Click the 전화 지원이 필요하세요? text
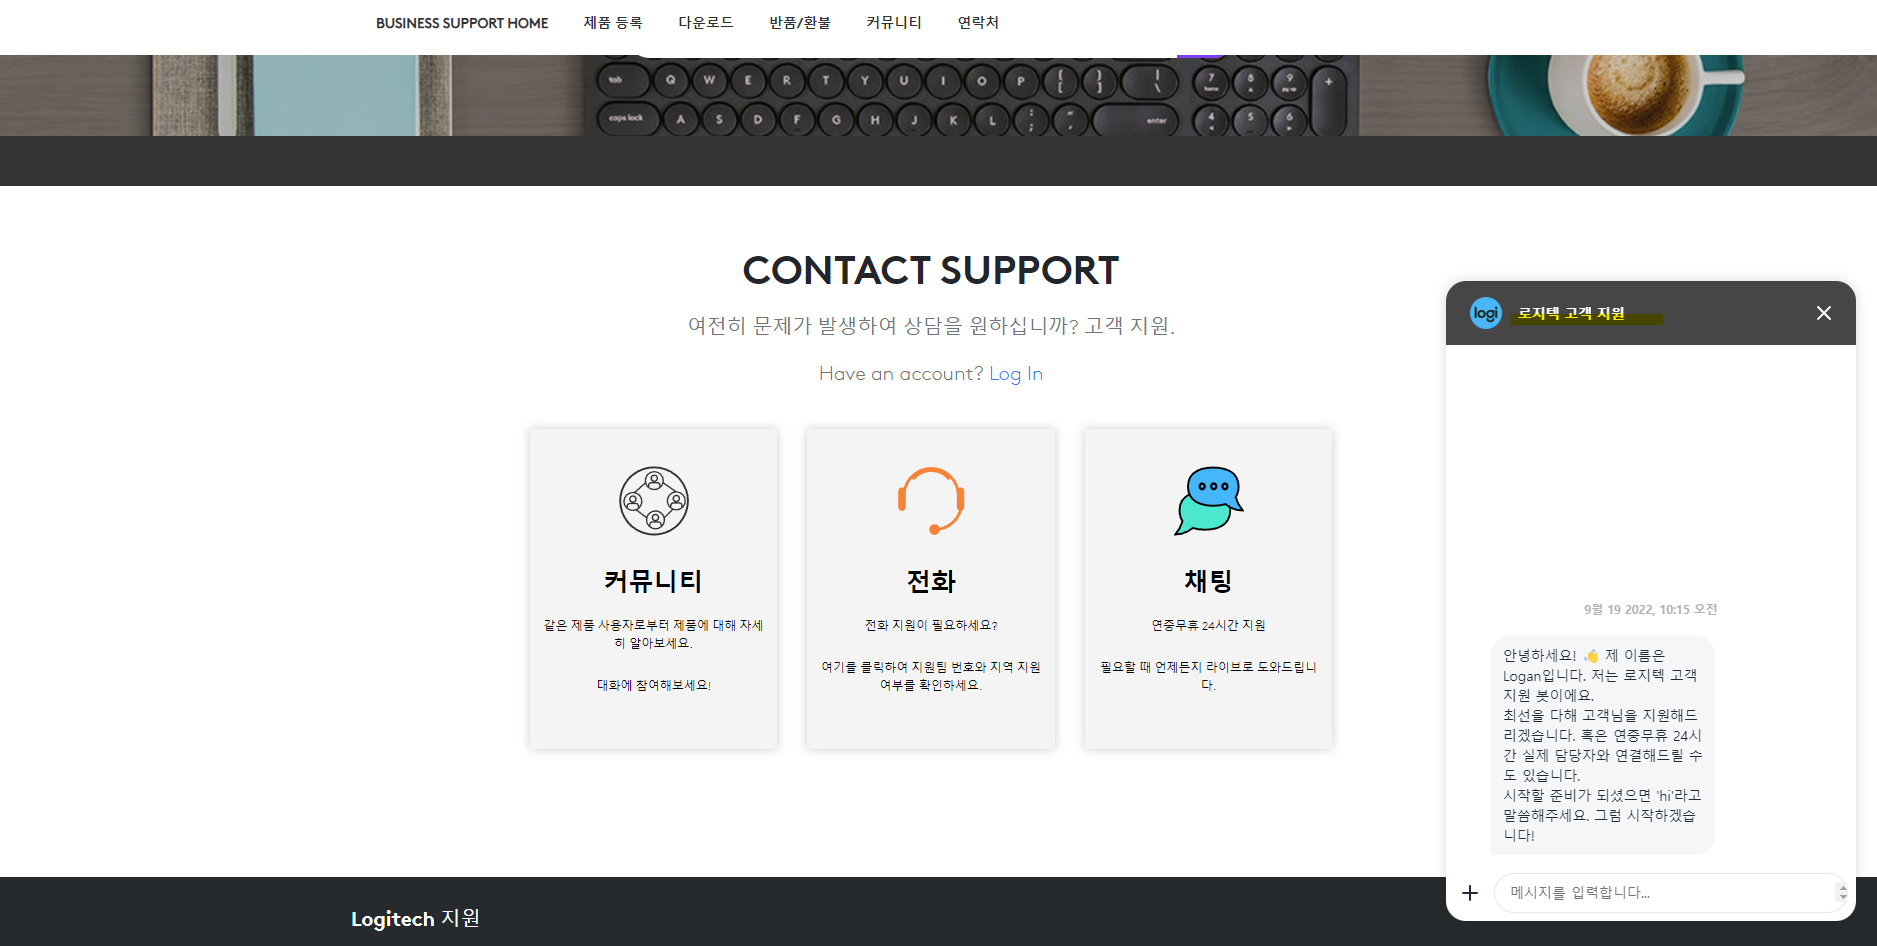 coord(931,625)
